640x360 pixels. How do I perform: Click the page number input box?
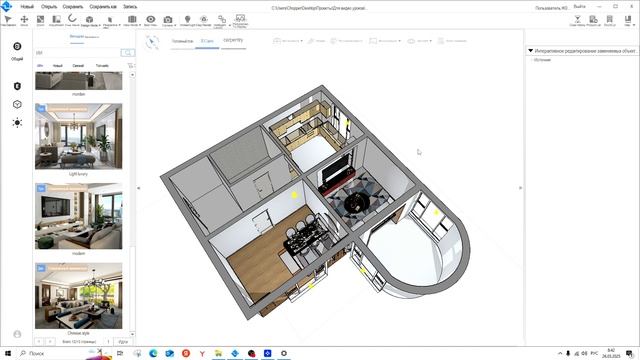(x=109, y=341)
